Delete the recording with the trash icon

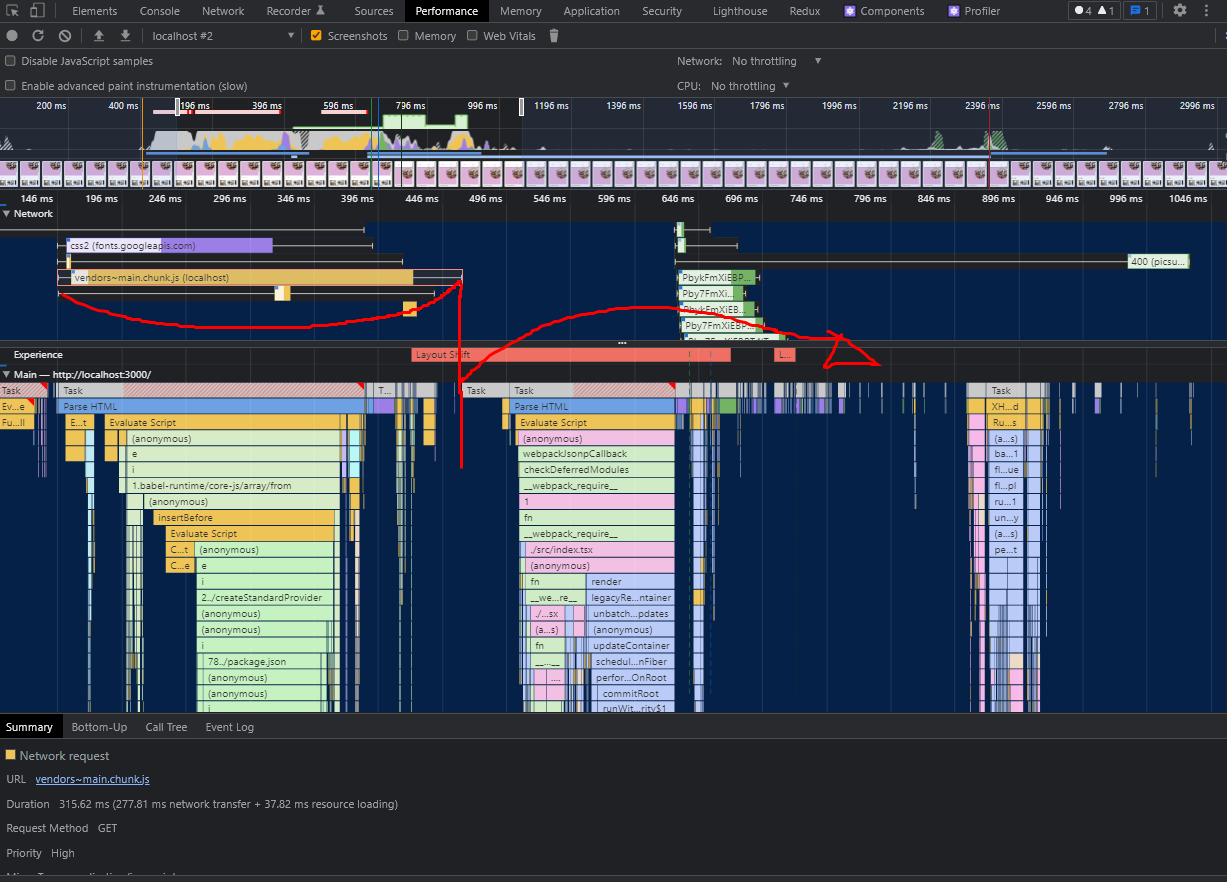coord(554,35)
